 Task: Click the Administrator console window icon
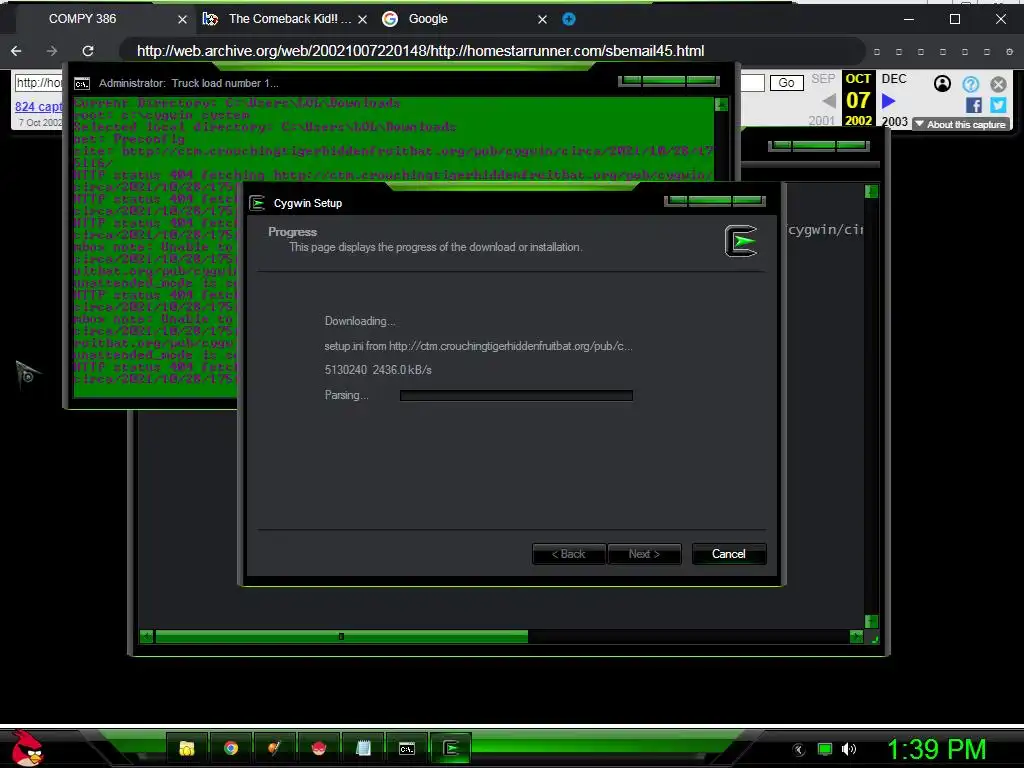click(82, 84)
